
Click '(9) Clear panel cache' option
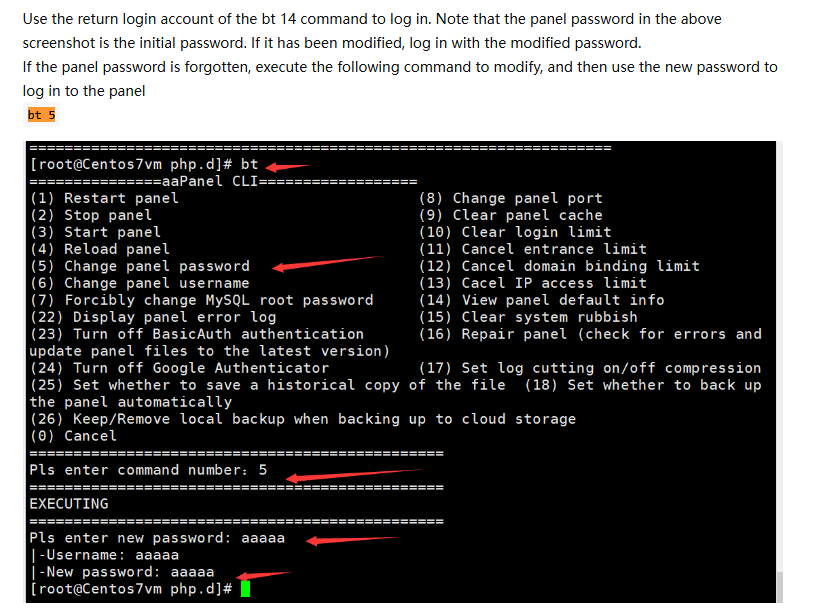point(510,215)
